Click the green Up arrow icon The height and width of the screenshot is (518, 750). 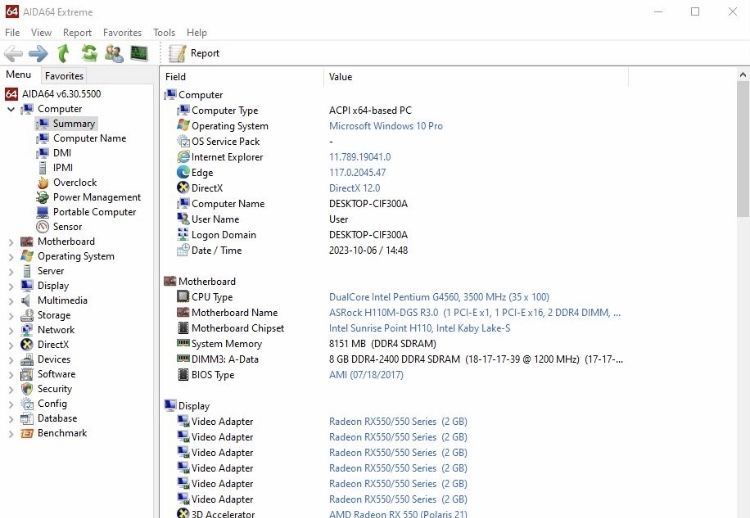pos(63,53)
